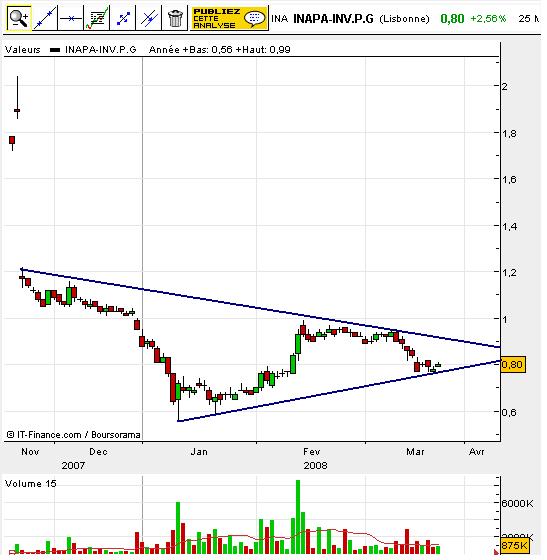
Task: Click the yellow 875K volume marker
Action: coord(514,545)
